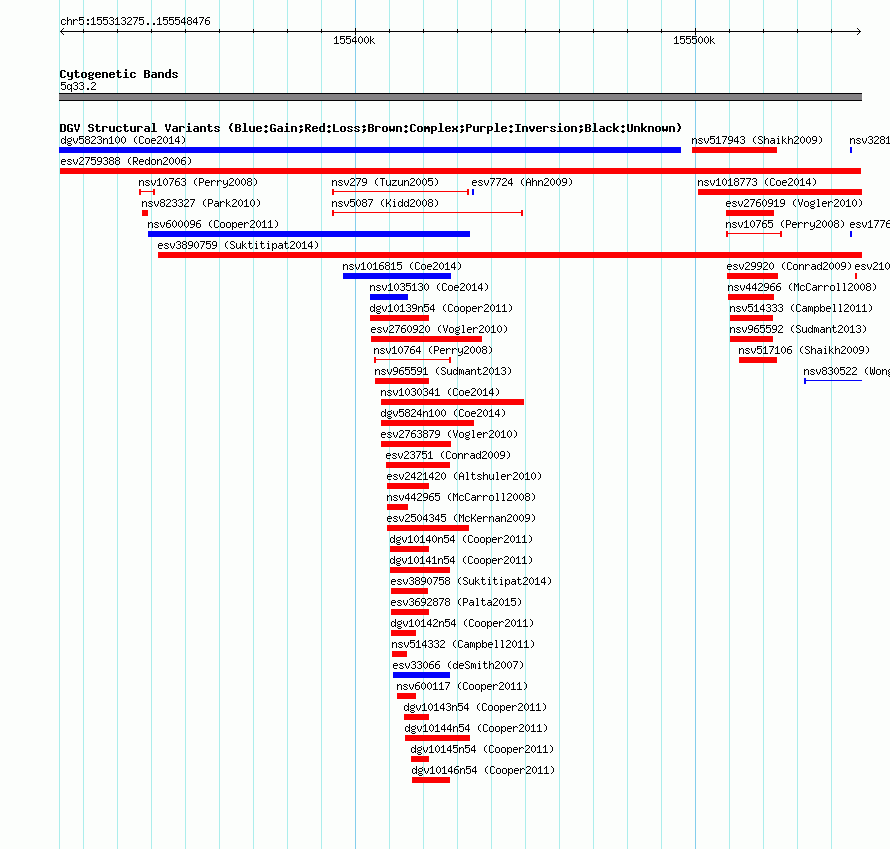Select nsv1018773 (Coe2014) label
This screenshot has width=890, height=849.
pyautogui.click(x=757, y=182)
